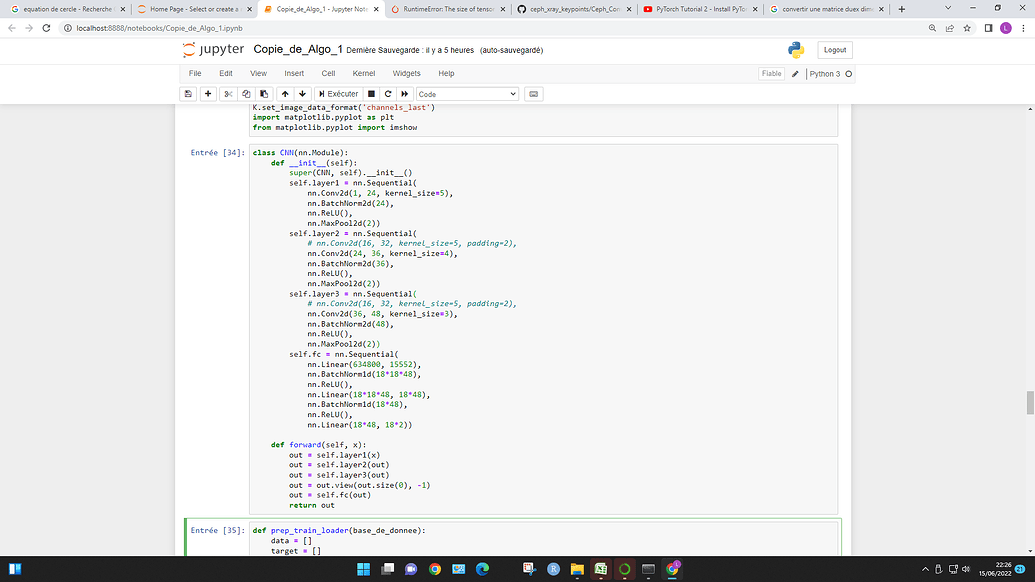The width and height of the screenshot is (1035, 582).
Task: Copy selected cells using the toolbar icon
Action: tap(245, 94)
